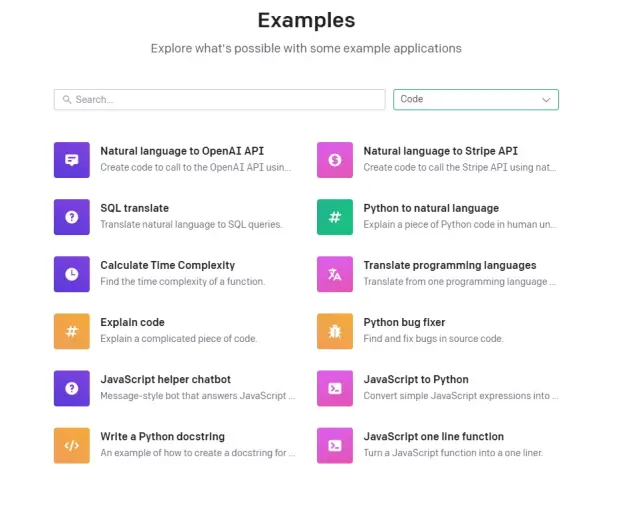This screenshot has height=506, width=640.
Task: Click the Natural language to Stripe API icon
Action: tap(335, 160)
